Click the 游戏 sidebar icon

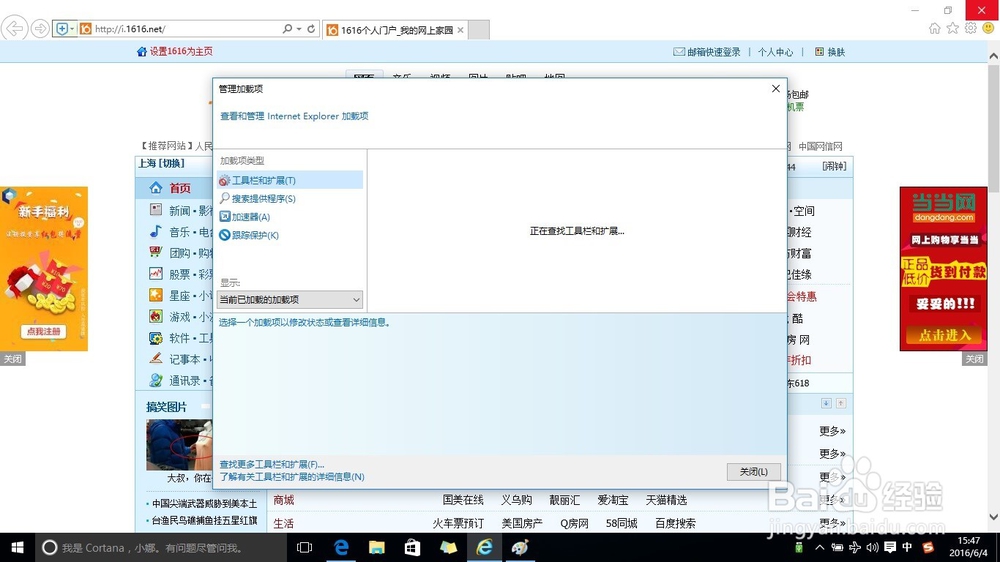tap(156, 316)
